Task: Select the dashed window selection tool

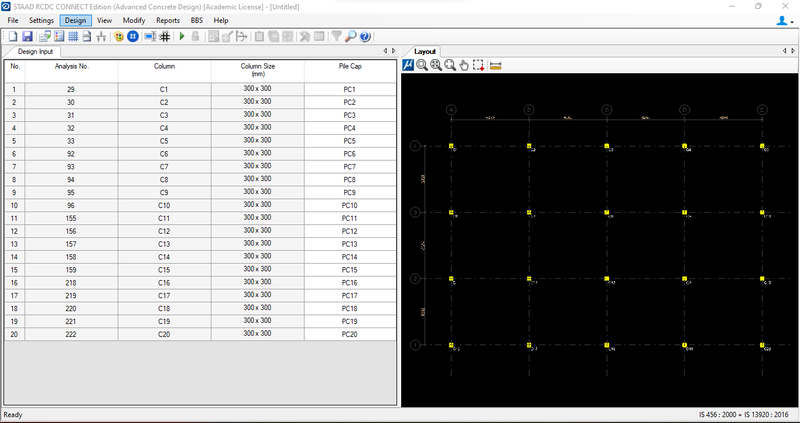Action: [478, 65]
